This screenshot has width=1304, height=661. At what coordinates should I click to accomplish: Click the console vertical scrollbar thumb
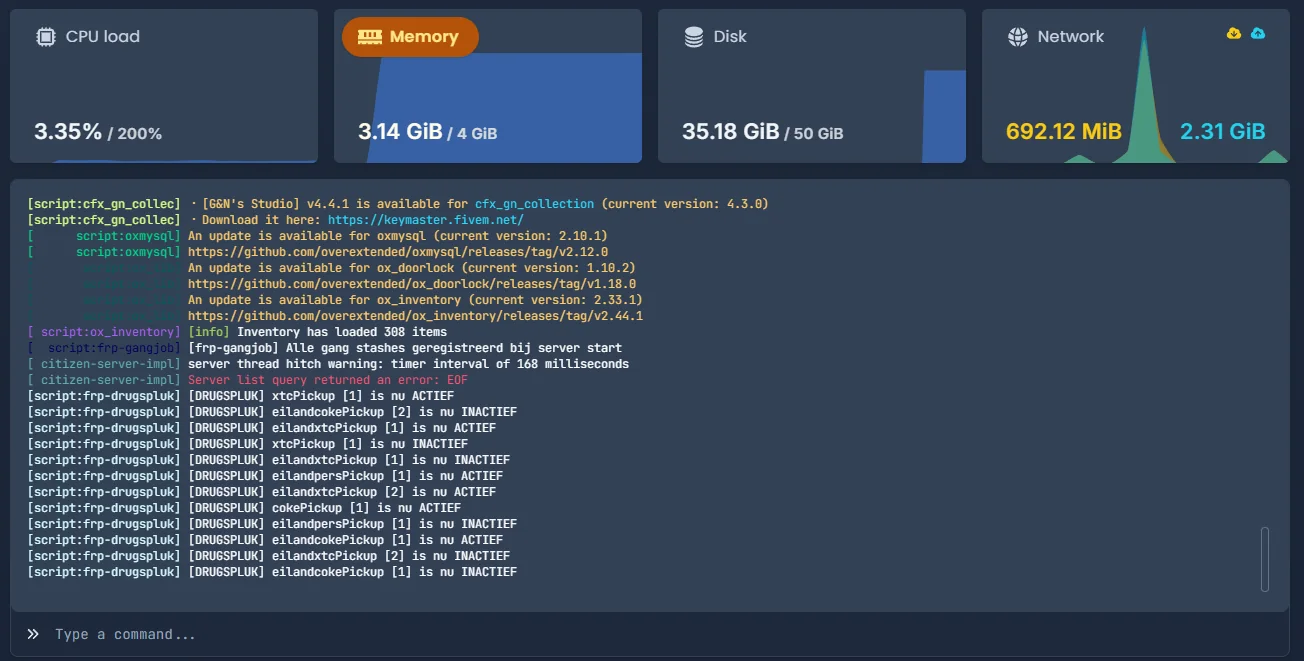(x=1265, y=559)
